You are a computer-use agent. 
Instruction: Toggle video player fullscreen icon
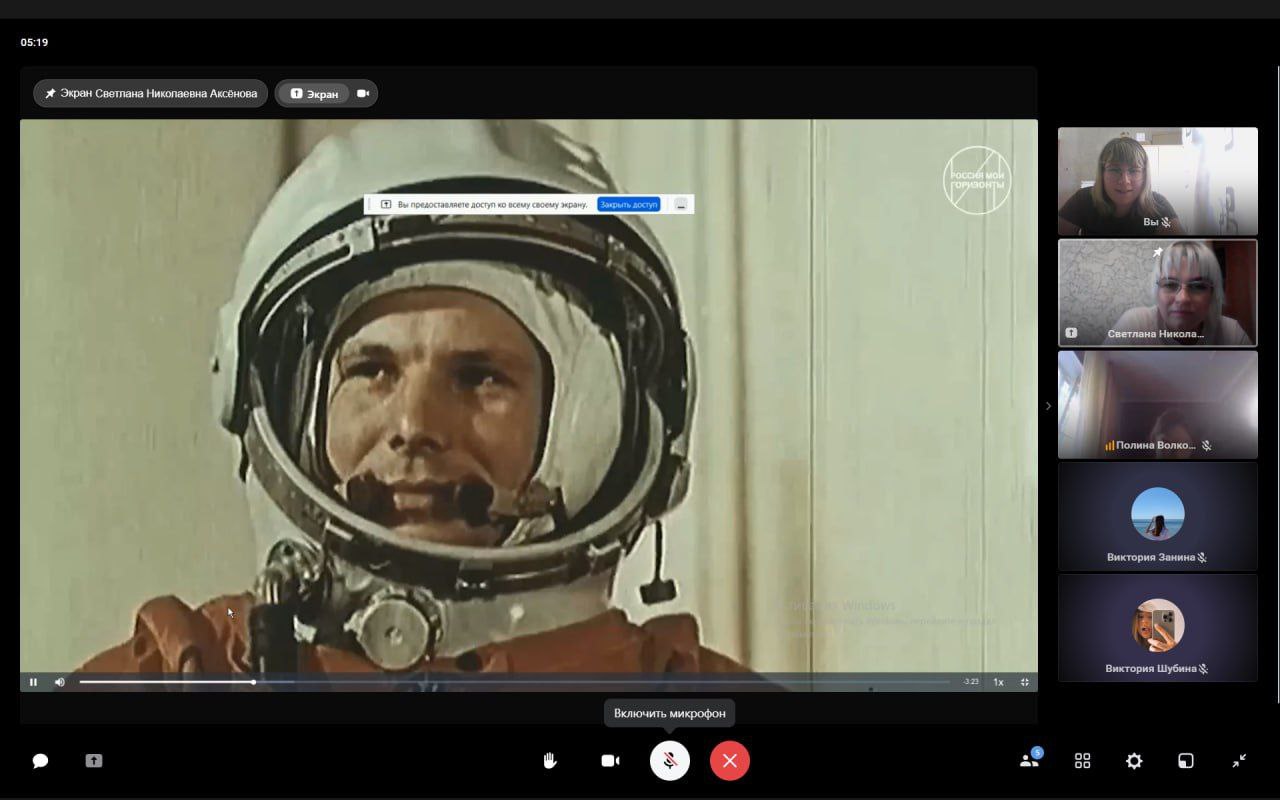point(1025,682)
